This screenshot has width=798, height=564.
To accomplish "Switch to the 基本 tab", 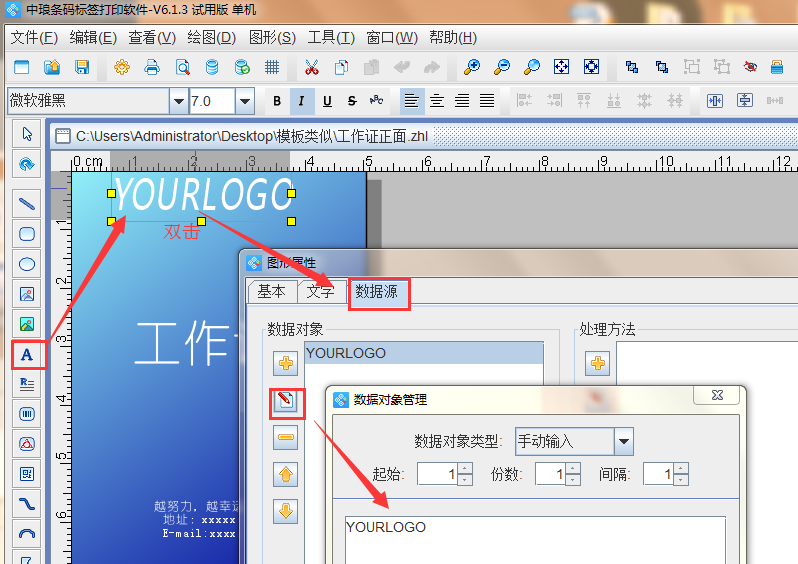I will point(271,291).
